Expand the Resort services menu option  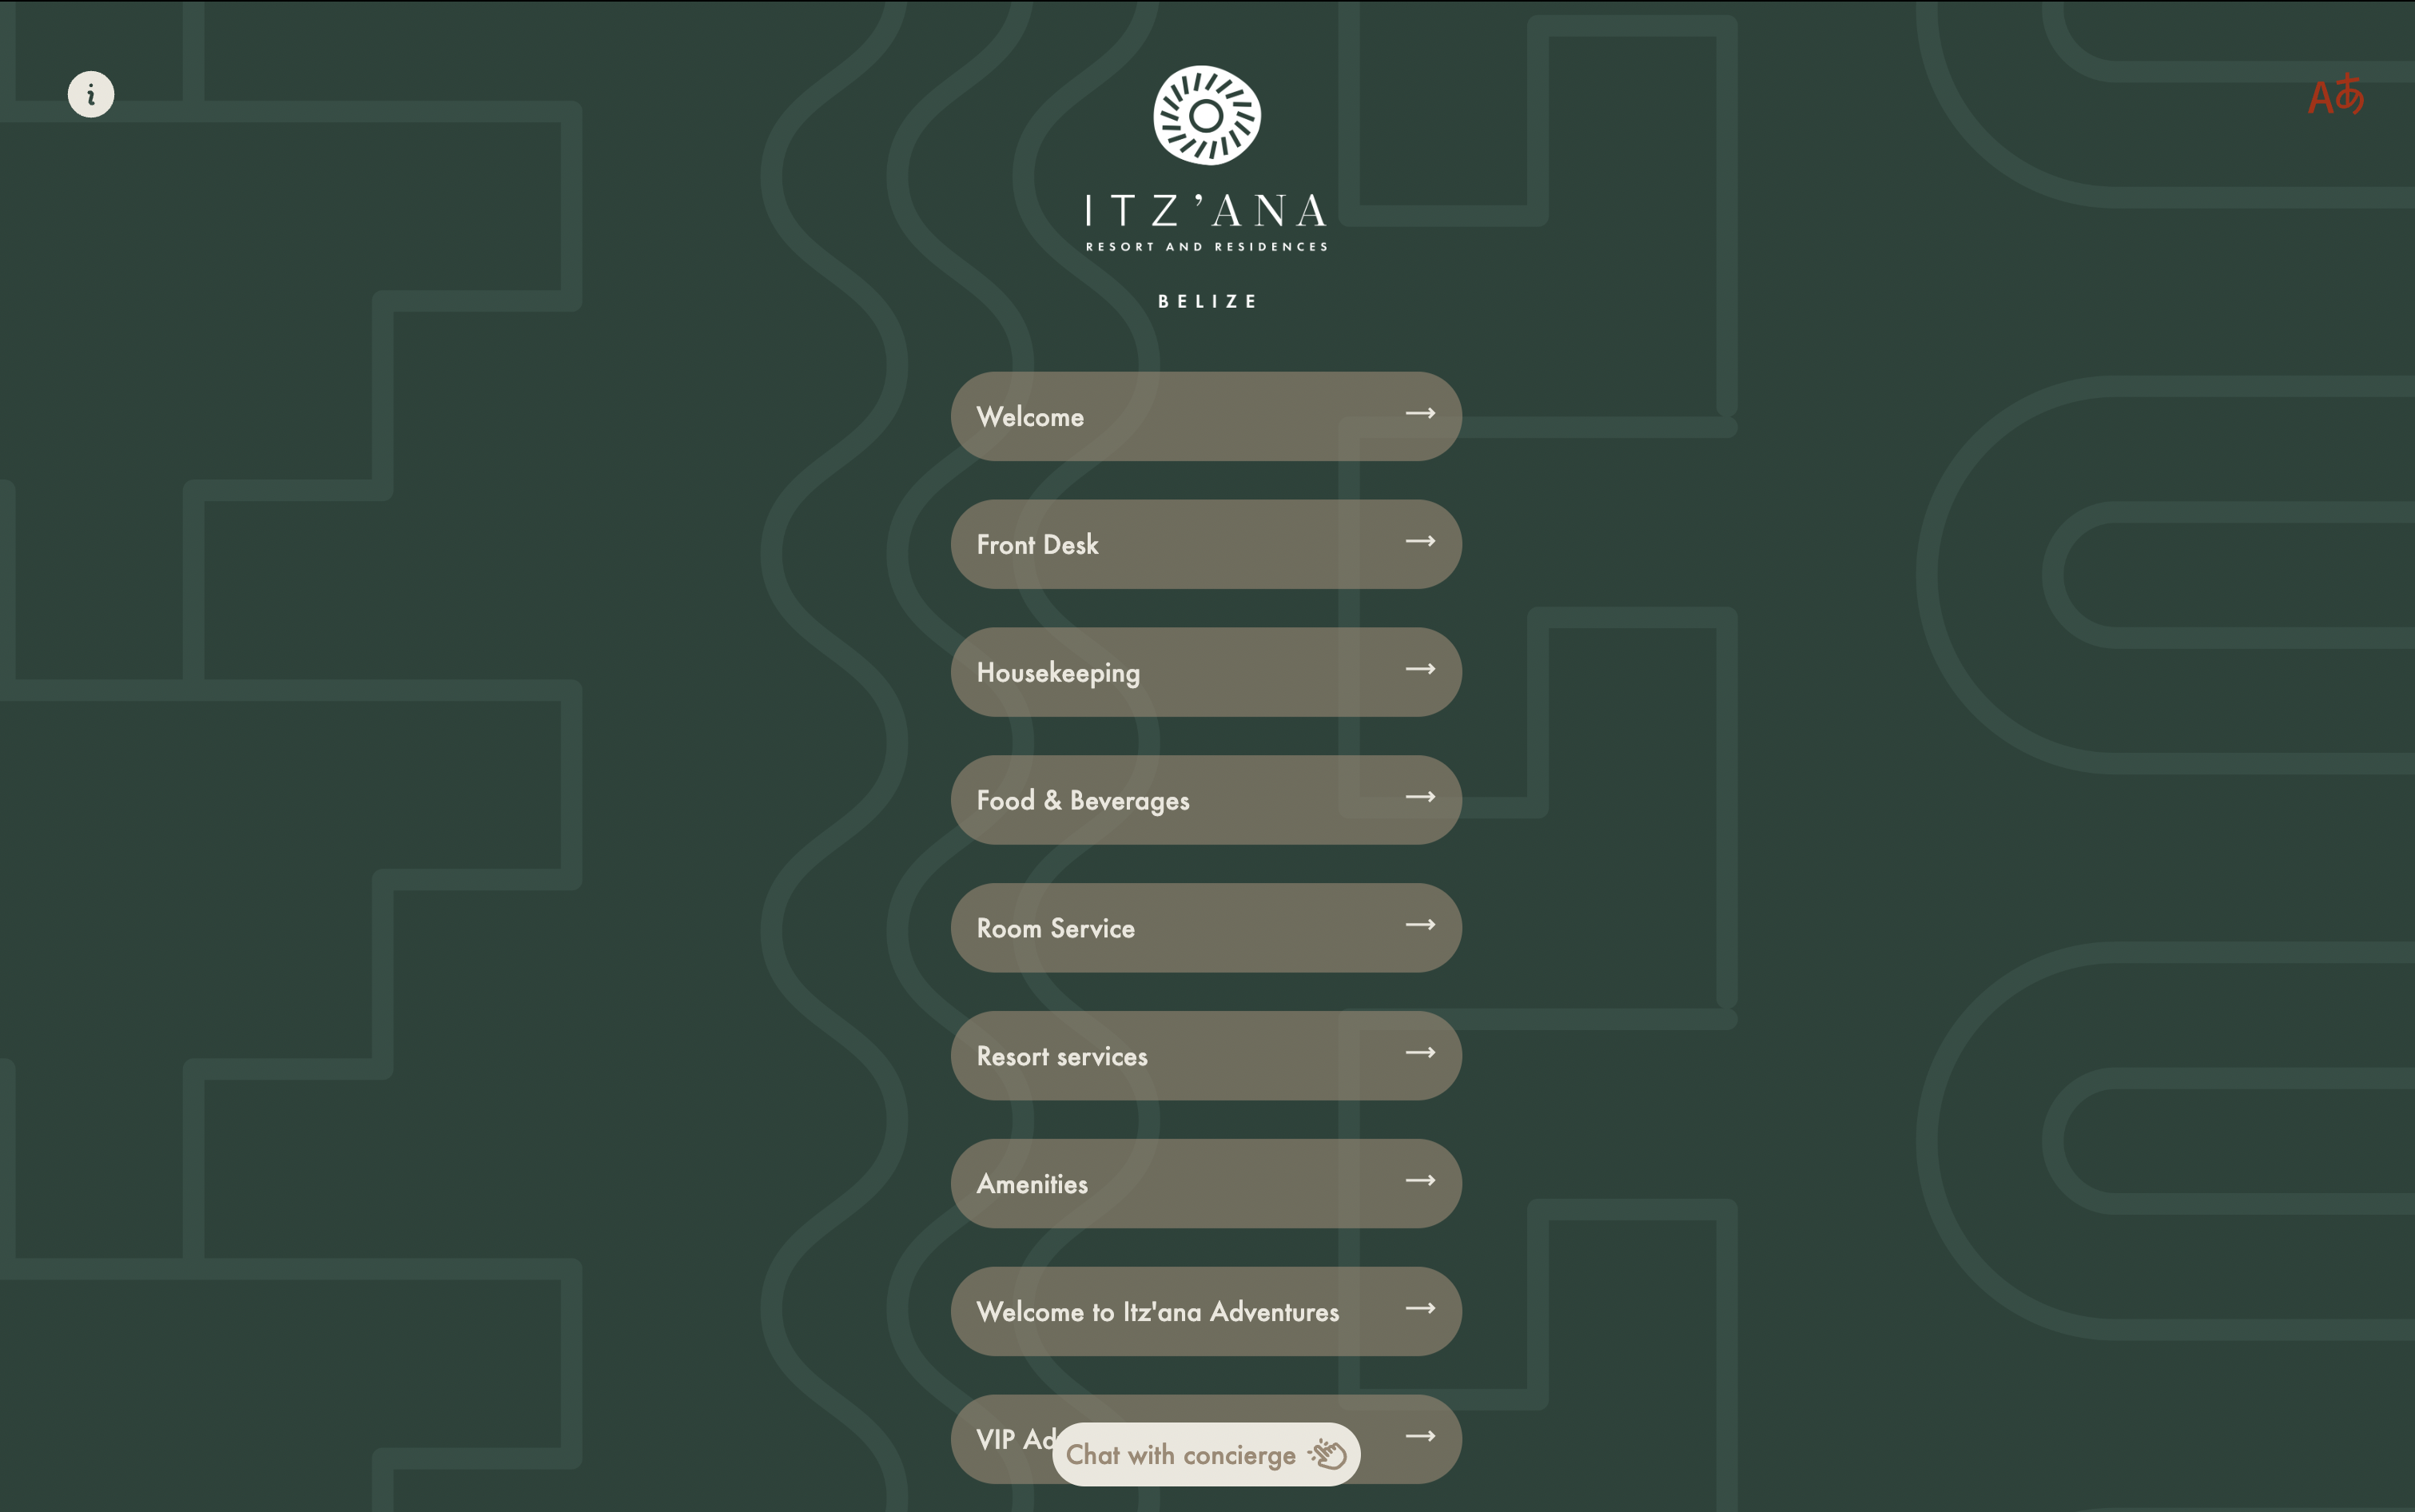pyautogui.click(x=1207, y=1054)
